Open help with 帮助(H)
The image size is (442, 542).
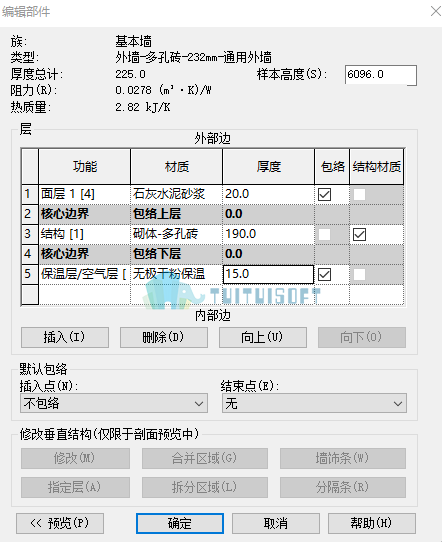pyautogui.click(x=372, y=523)
